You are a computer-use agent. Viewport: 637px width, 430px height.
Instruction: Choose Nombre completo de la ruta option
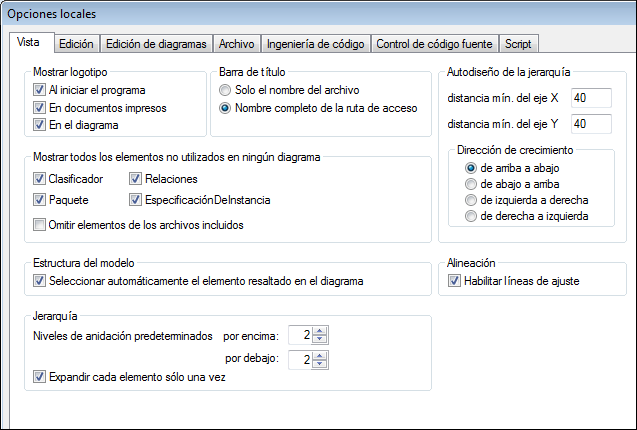[225, 108]
